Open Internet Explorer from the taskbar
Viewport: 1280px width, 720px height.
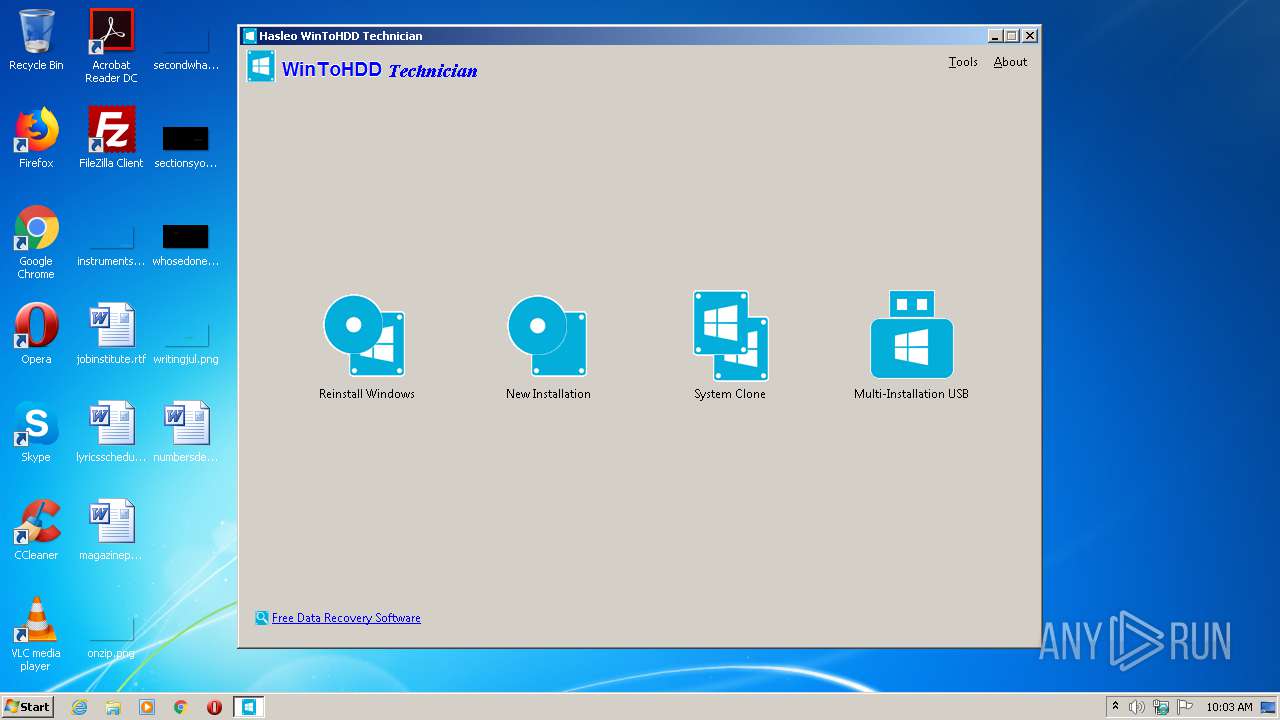[79, 707]
